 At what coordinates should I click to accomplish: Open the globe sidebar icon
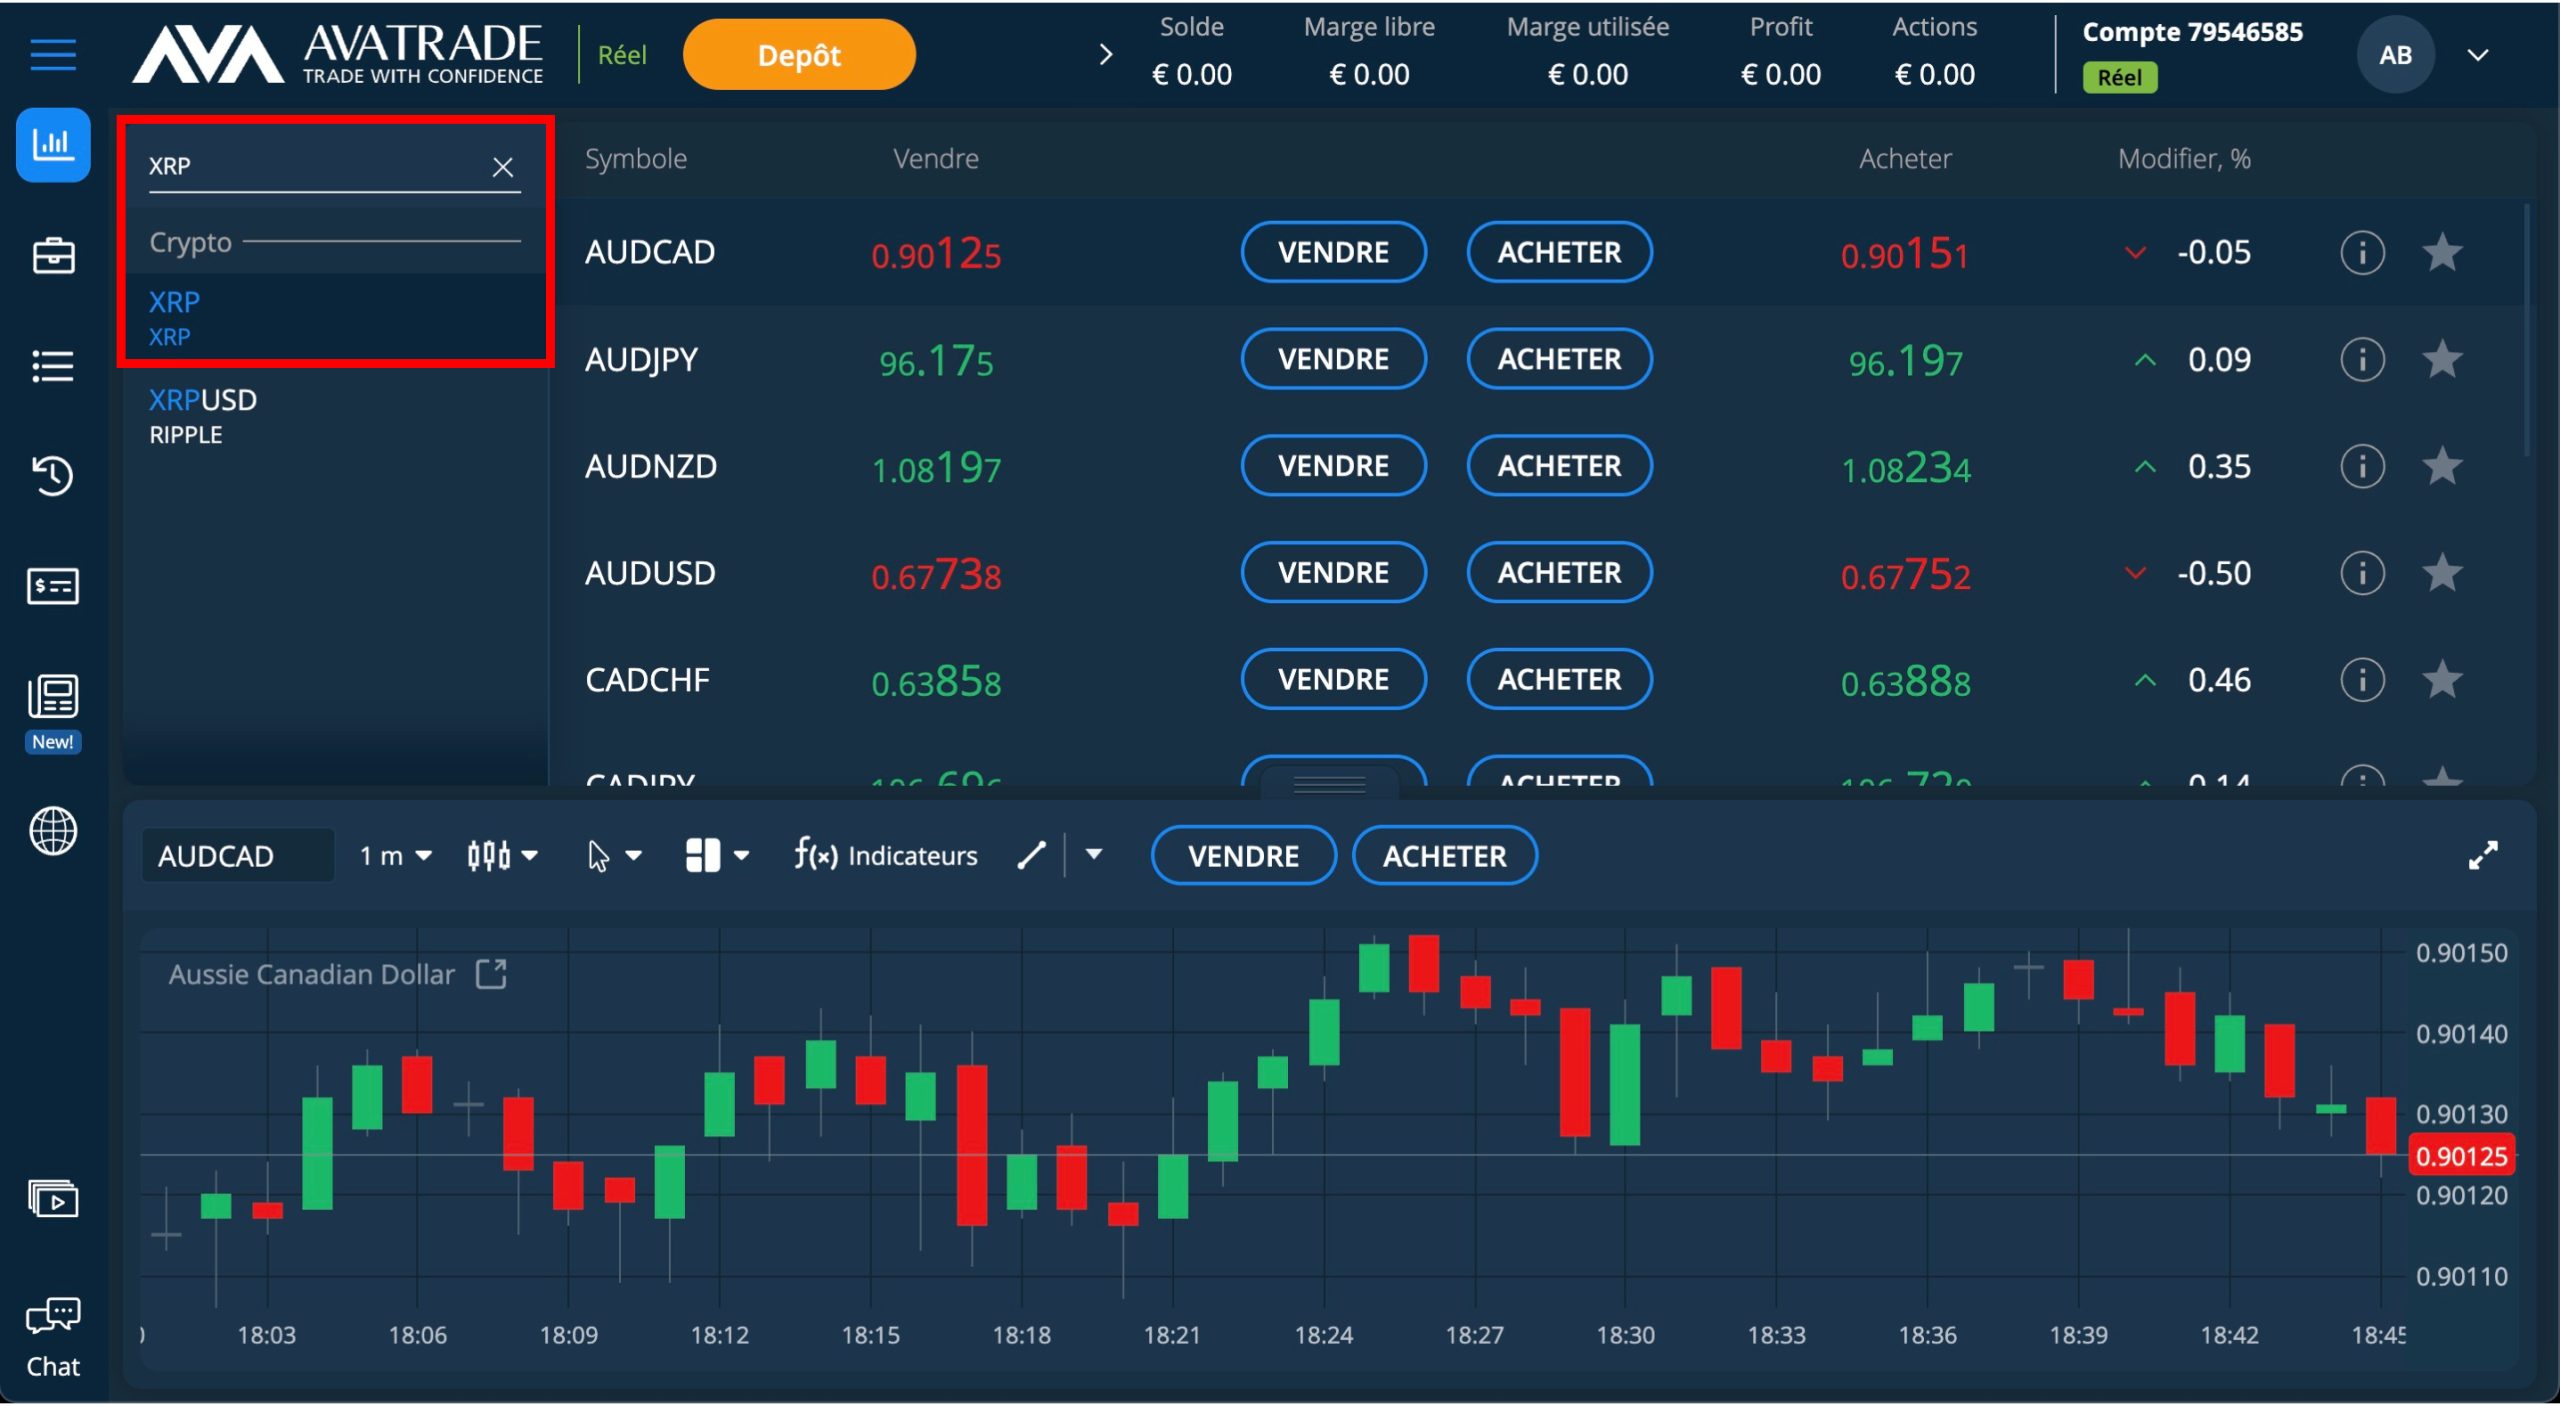point(53,831)
